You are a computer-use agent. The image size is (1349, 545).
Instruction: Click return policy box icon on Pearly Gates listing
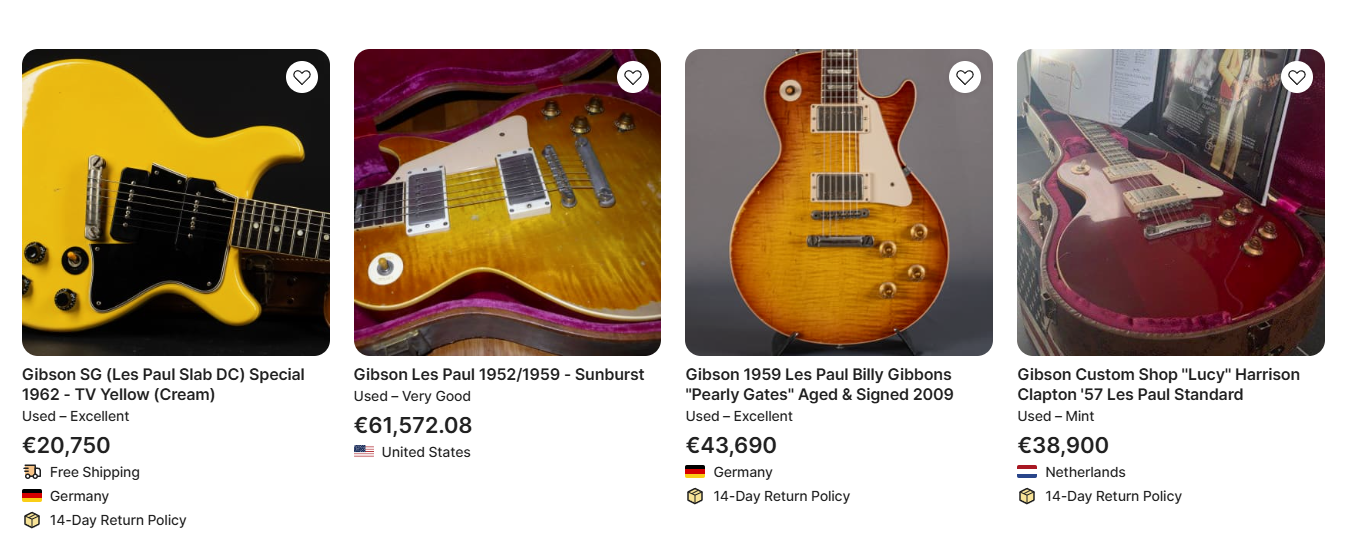click(x=695, y=496)
